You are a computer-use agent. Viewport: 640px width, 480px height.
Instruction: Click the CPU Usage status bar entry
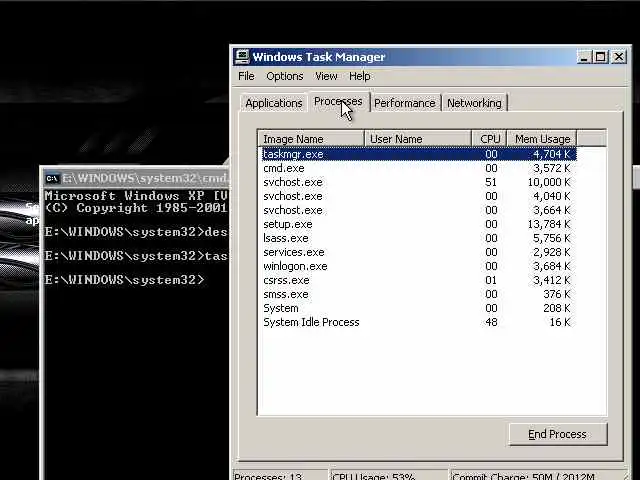pyautogui.click(x=388, y=476)
